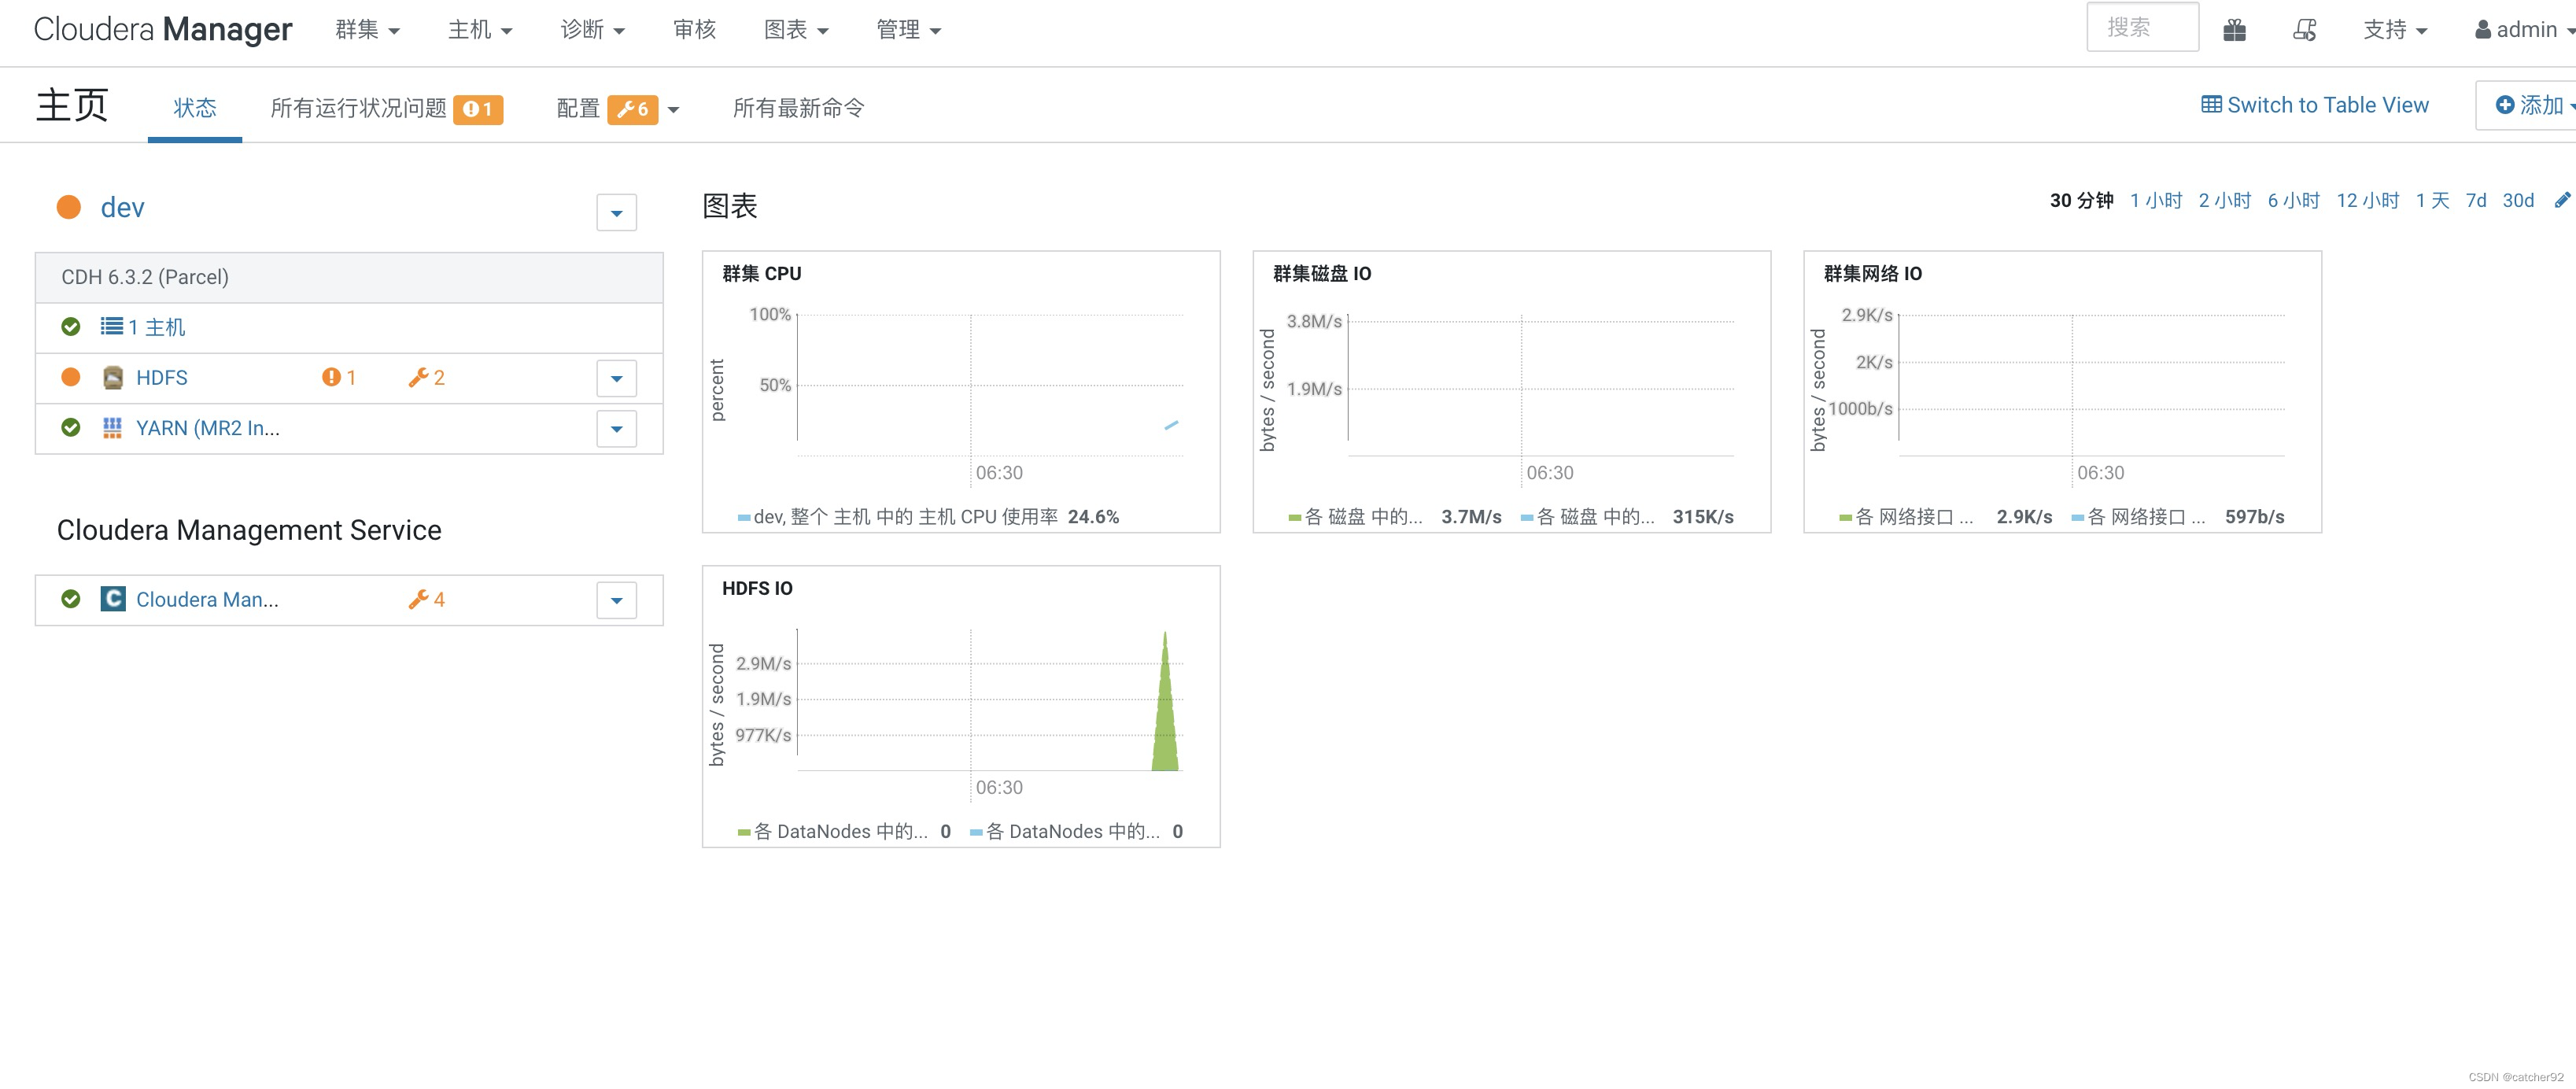2576x1089 pixels.
Task: Click the HDFS health issue warning icon
Action: [331, 377]
